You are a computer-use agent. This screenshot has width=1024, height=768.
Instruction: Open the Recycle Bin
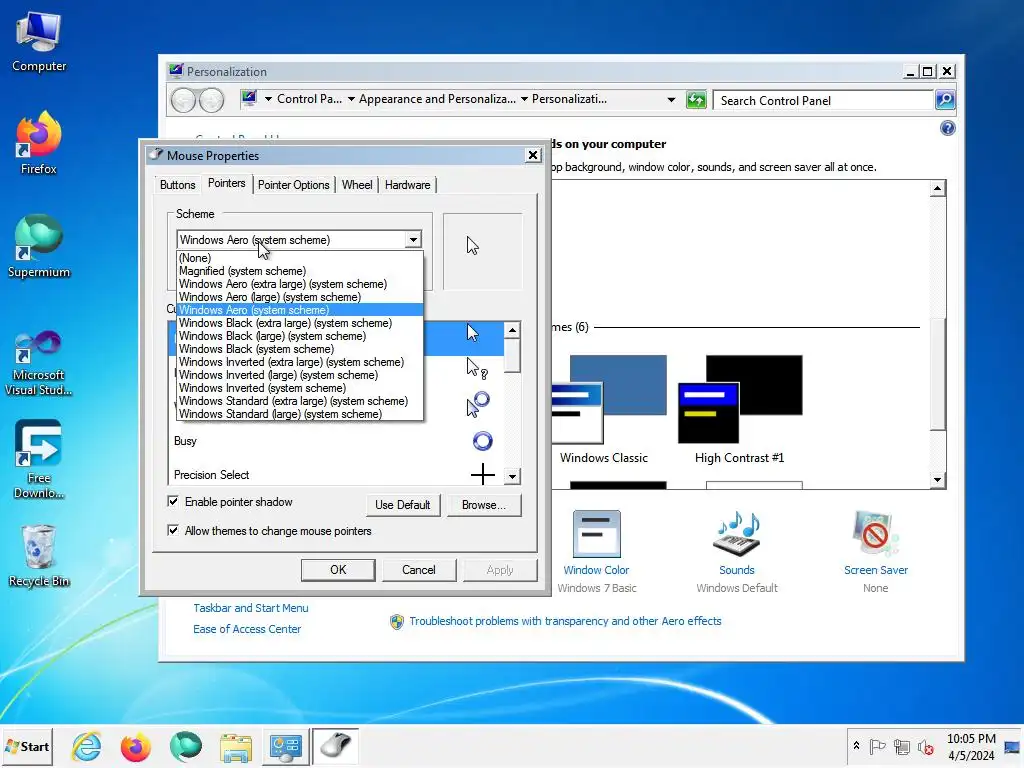(x=39, y=556)
